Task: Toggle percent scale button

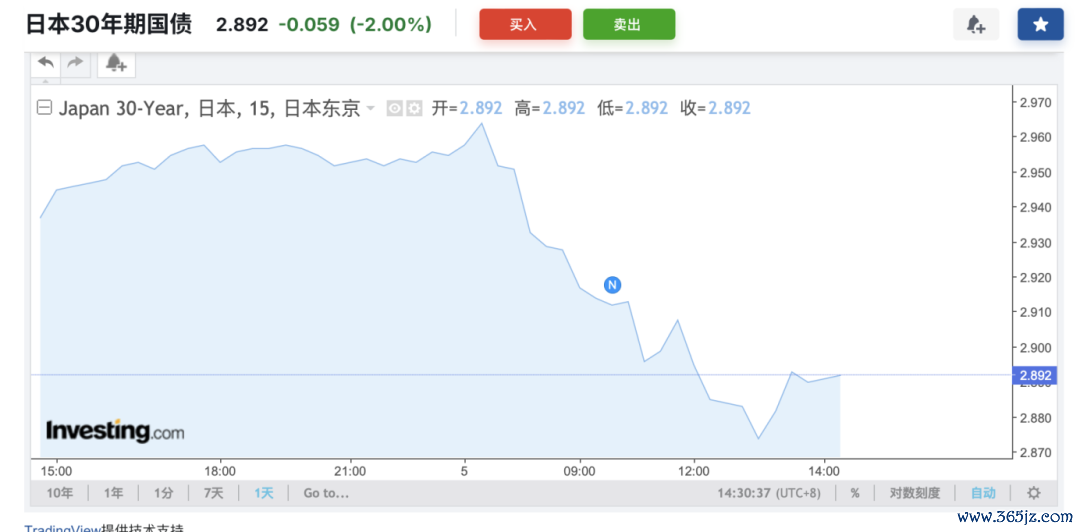Action: tap(855, 493)
